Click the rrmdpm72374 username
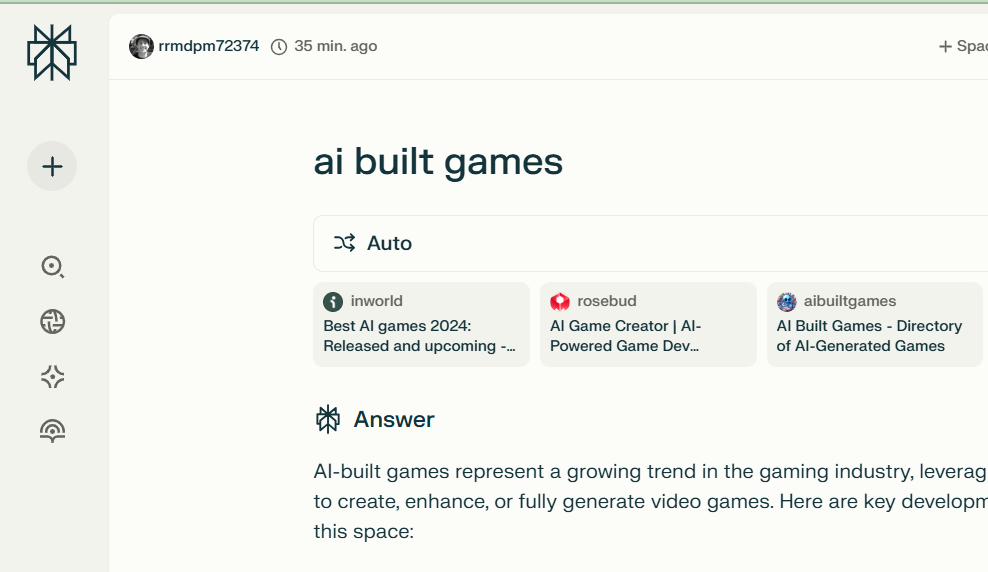The height and width of the screenshot is (572, 988). [209, 46]
